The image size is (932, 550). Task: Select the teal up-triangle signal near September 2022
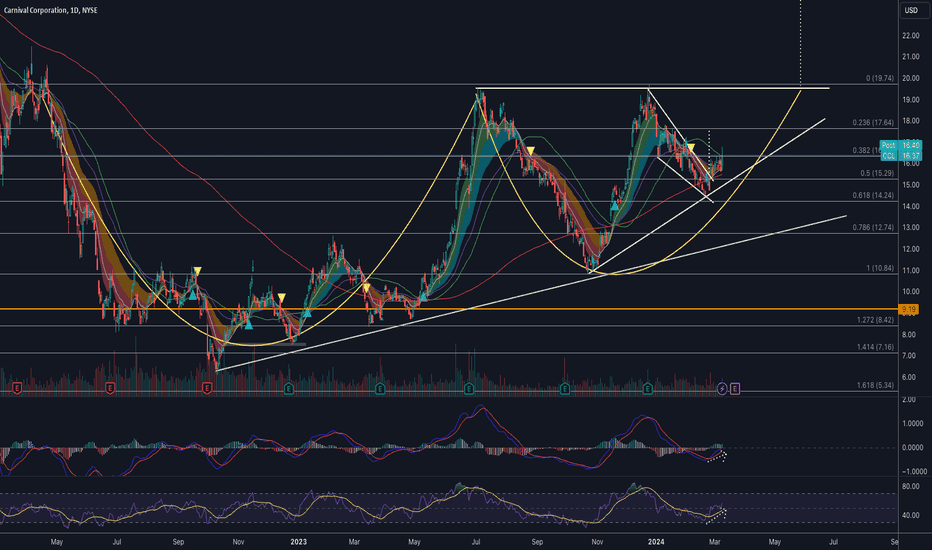click(x=193, y=295)
